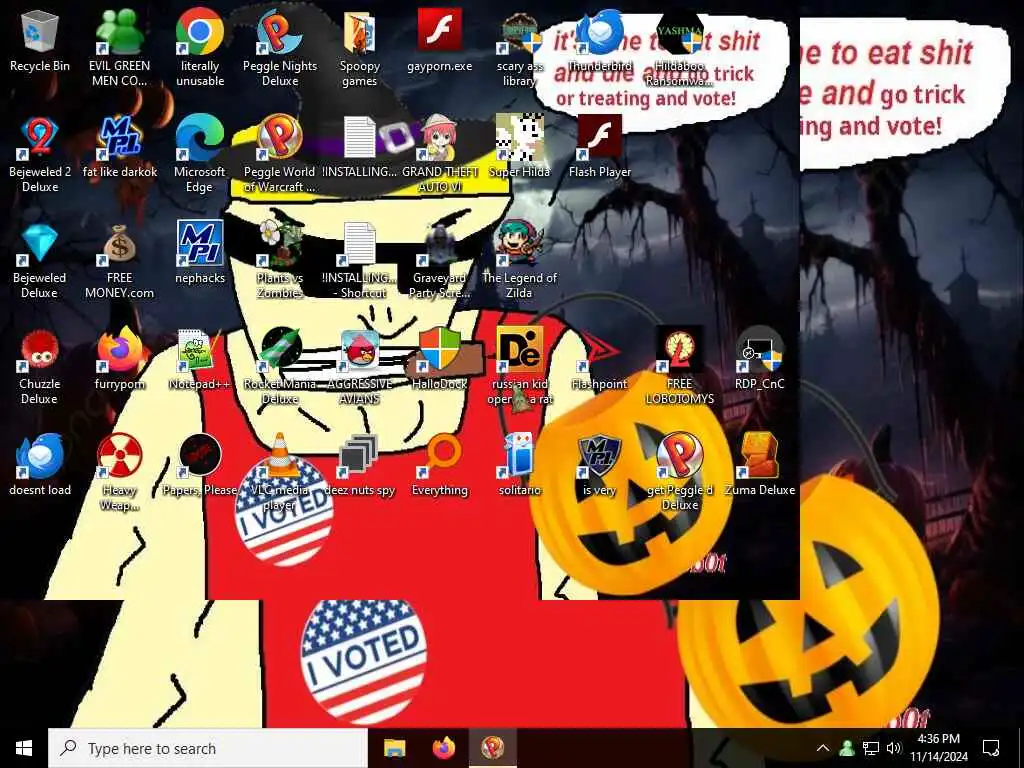The height and width of the screenshot is (768, 1024).
Task: Open the Action Center notifications icon
Action: 991,748
